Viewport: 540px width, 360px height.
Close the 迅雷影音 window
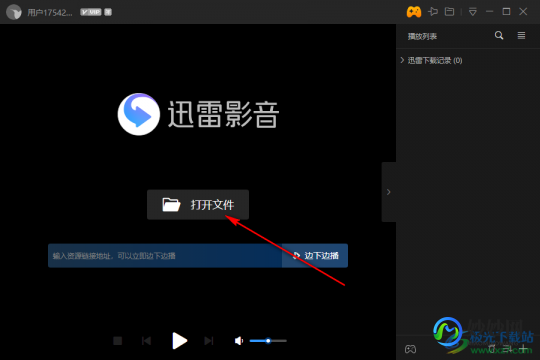coord(523,12)
